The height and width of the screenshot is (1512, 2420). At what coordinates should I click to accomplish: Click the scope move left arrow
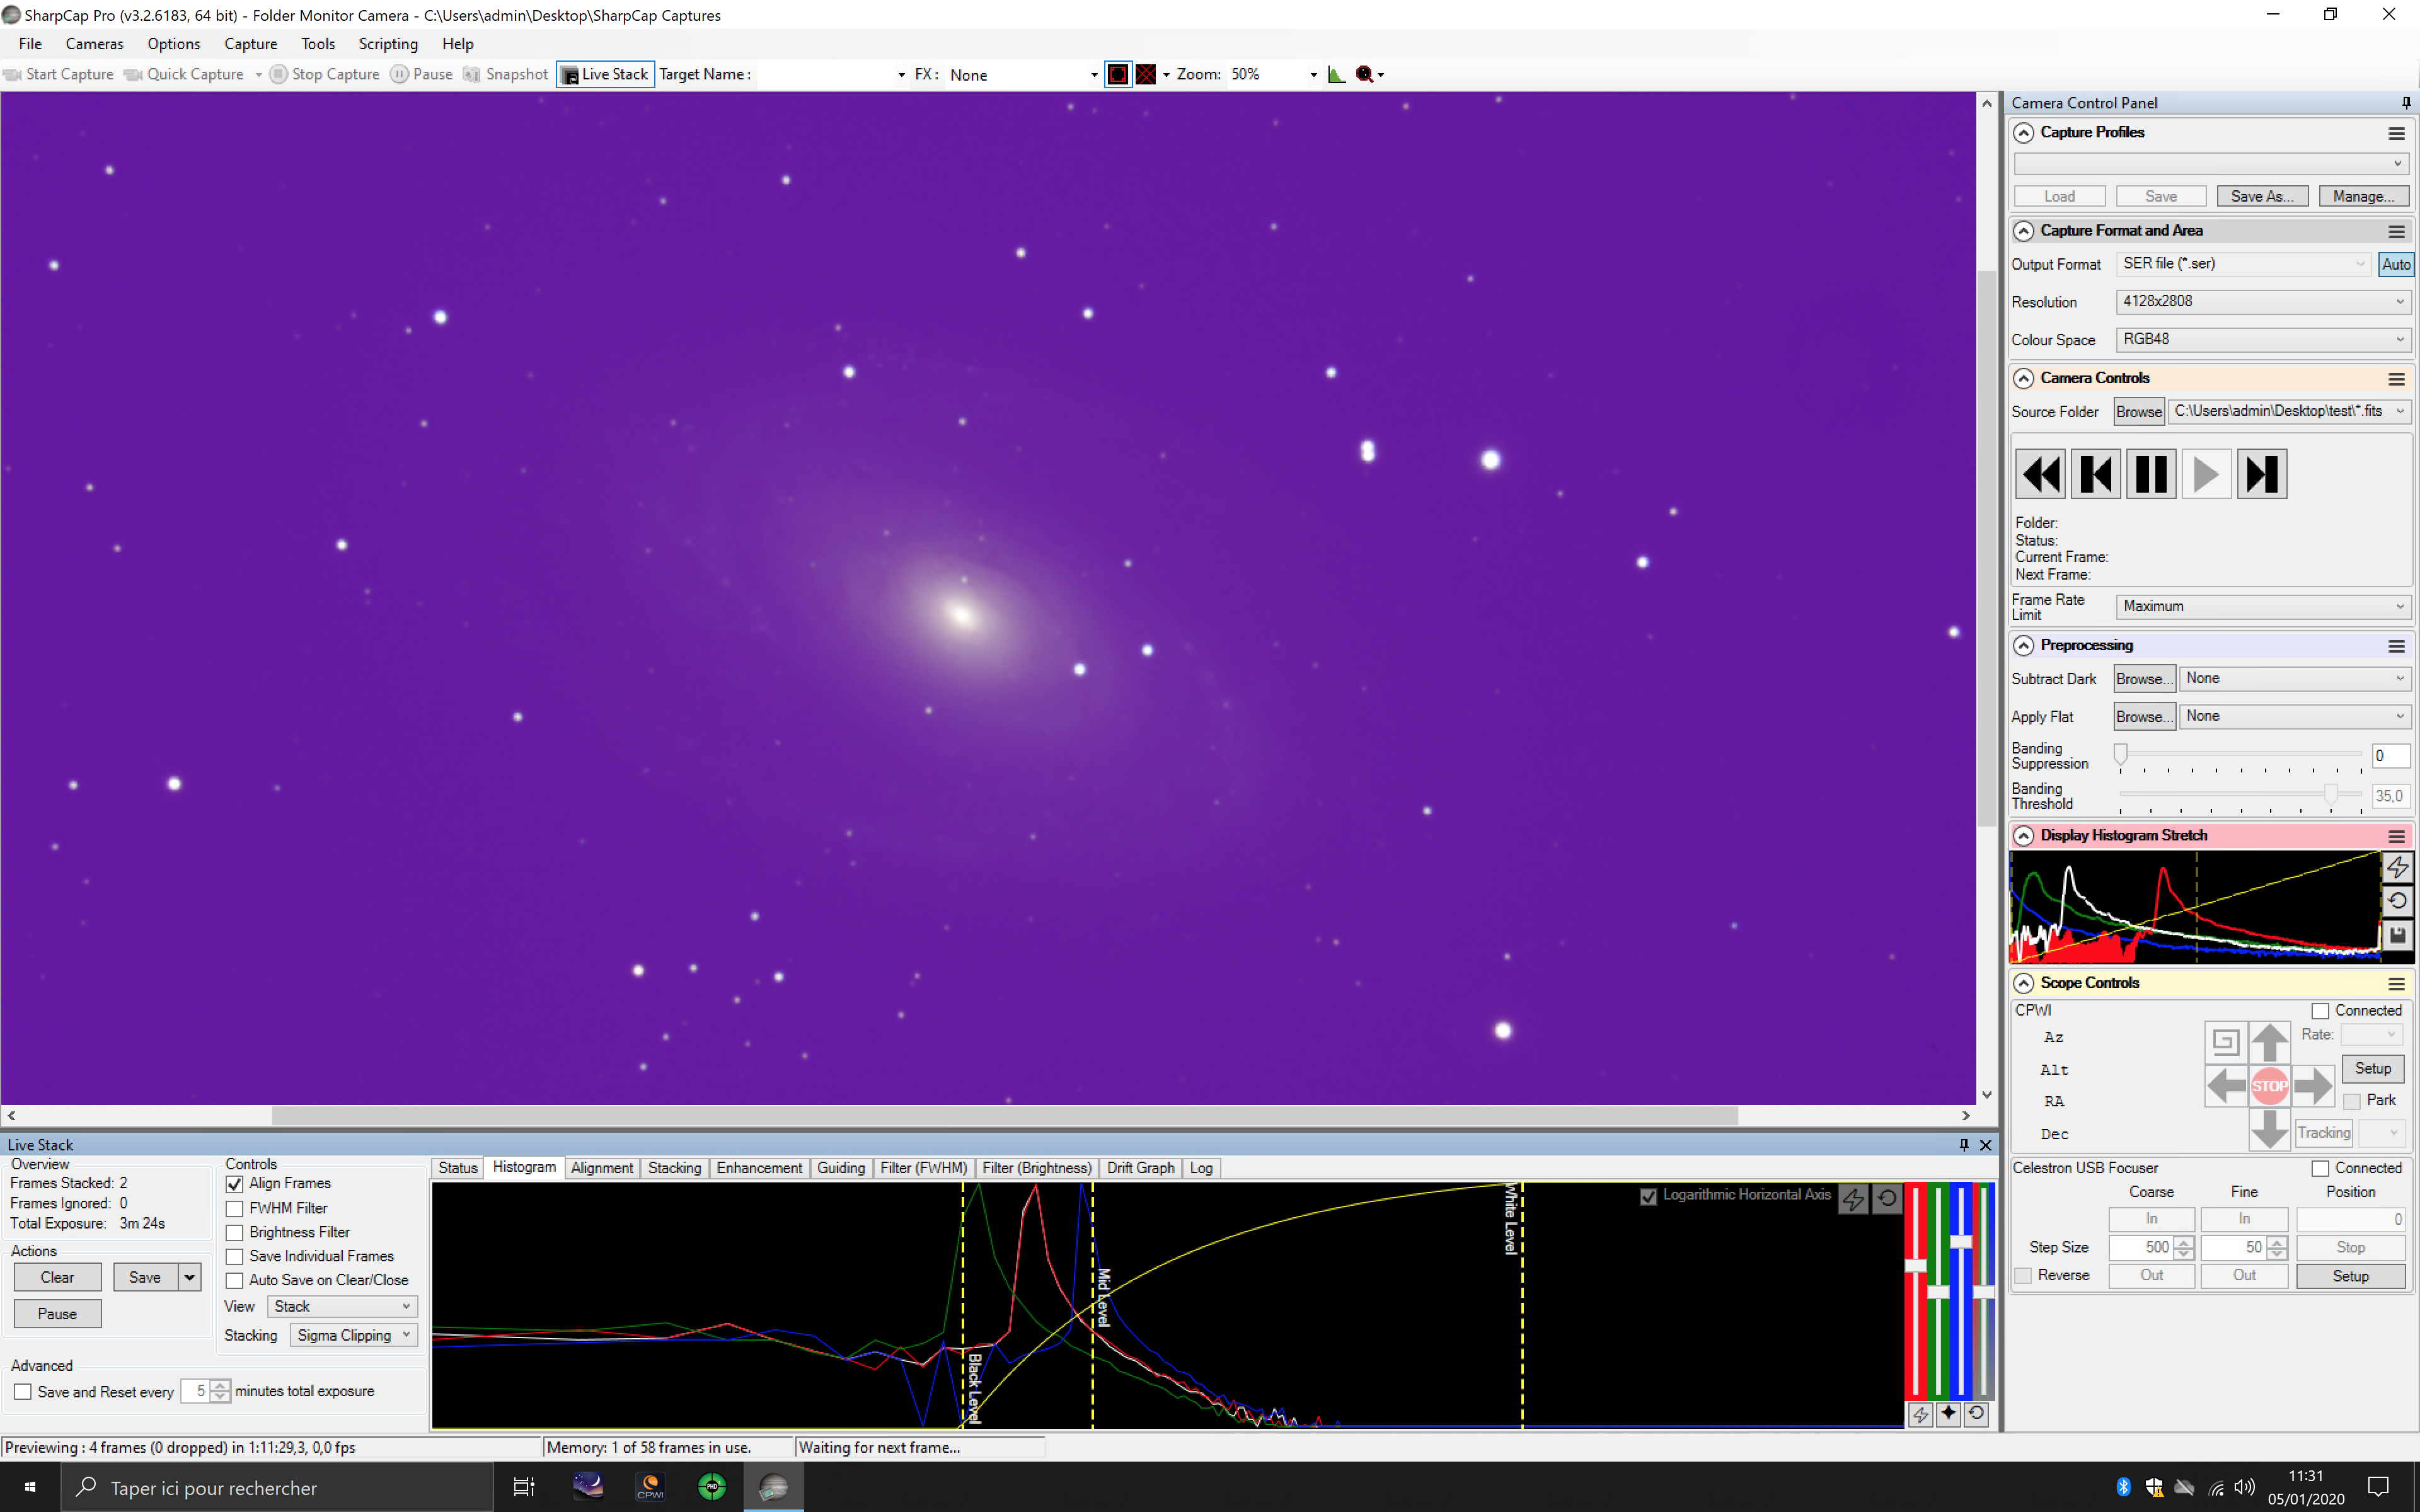(2226, 1086)
